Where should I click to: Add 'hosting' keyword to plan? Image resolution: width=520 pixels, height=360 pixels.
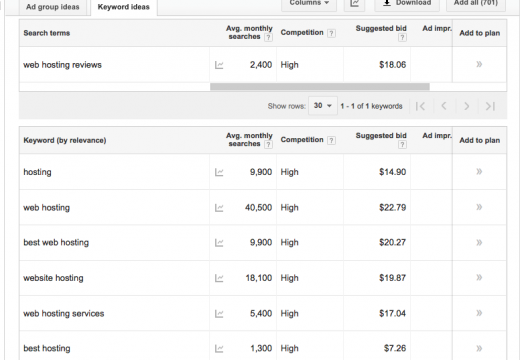479,172
